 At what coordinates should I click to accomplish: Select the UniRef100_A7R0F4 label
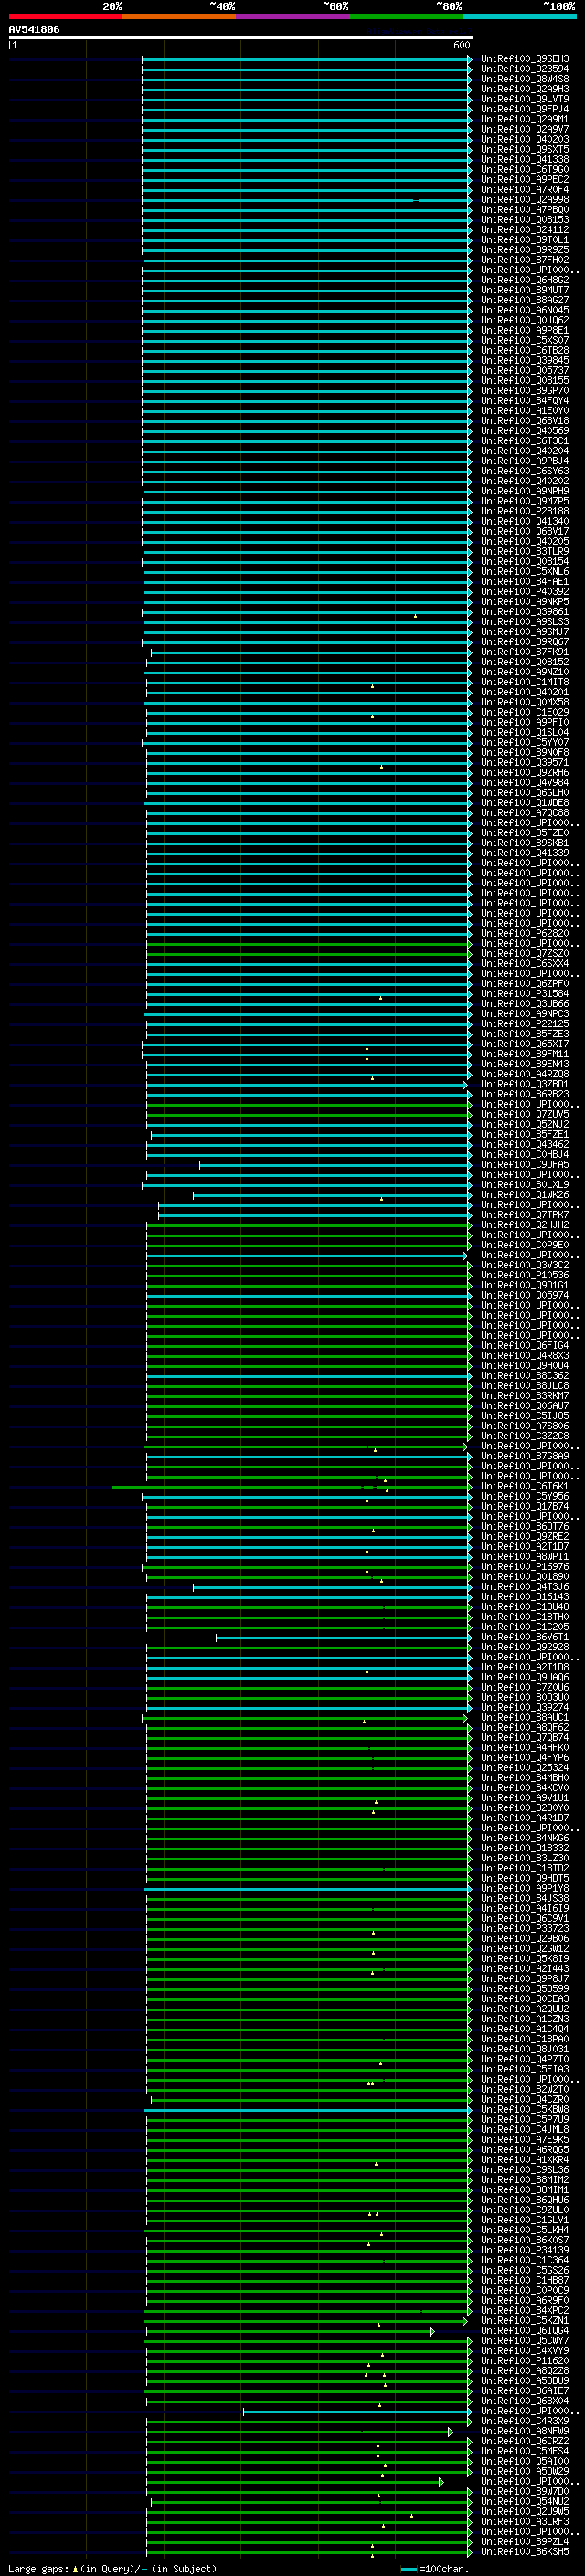[524, 189]
